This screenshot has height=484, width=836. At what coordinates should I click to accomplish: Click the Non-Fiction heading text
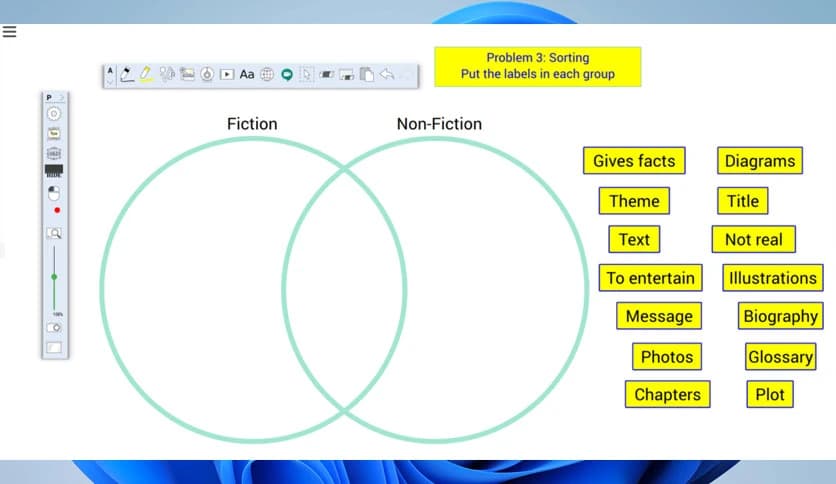pyautogui.click(x=439, y=124)
